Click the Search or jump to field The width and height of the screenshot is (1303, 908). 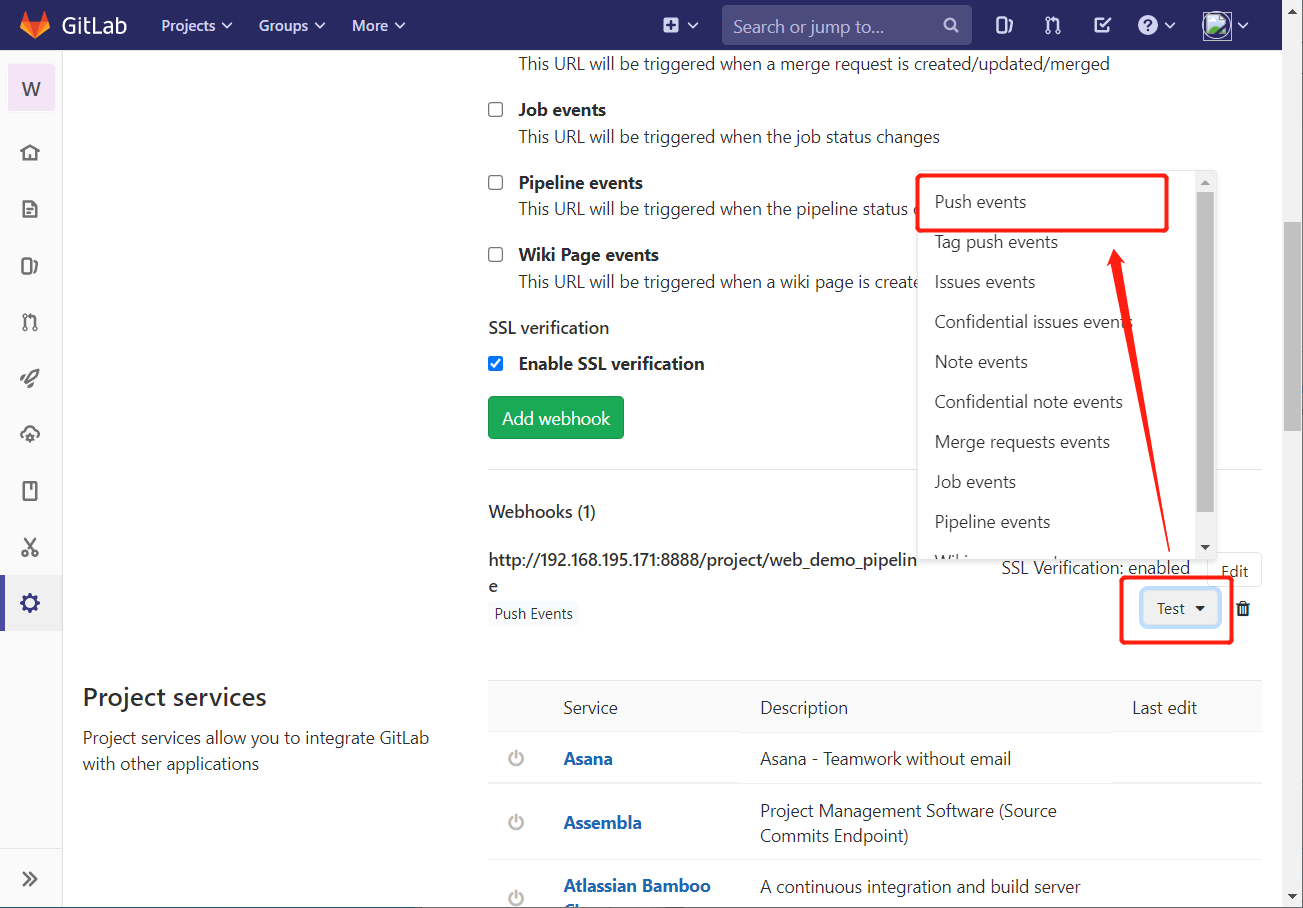click(x=847, y=26)
